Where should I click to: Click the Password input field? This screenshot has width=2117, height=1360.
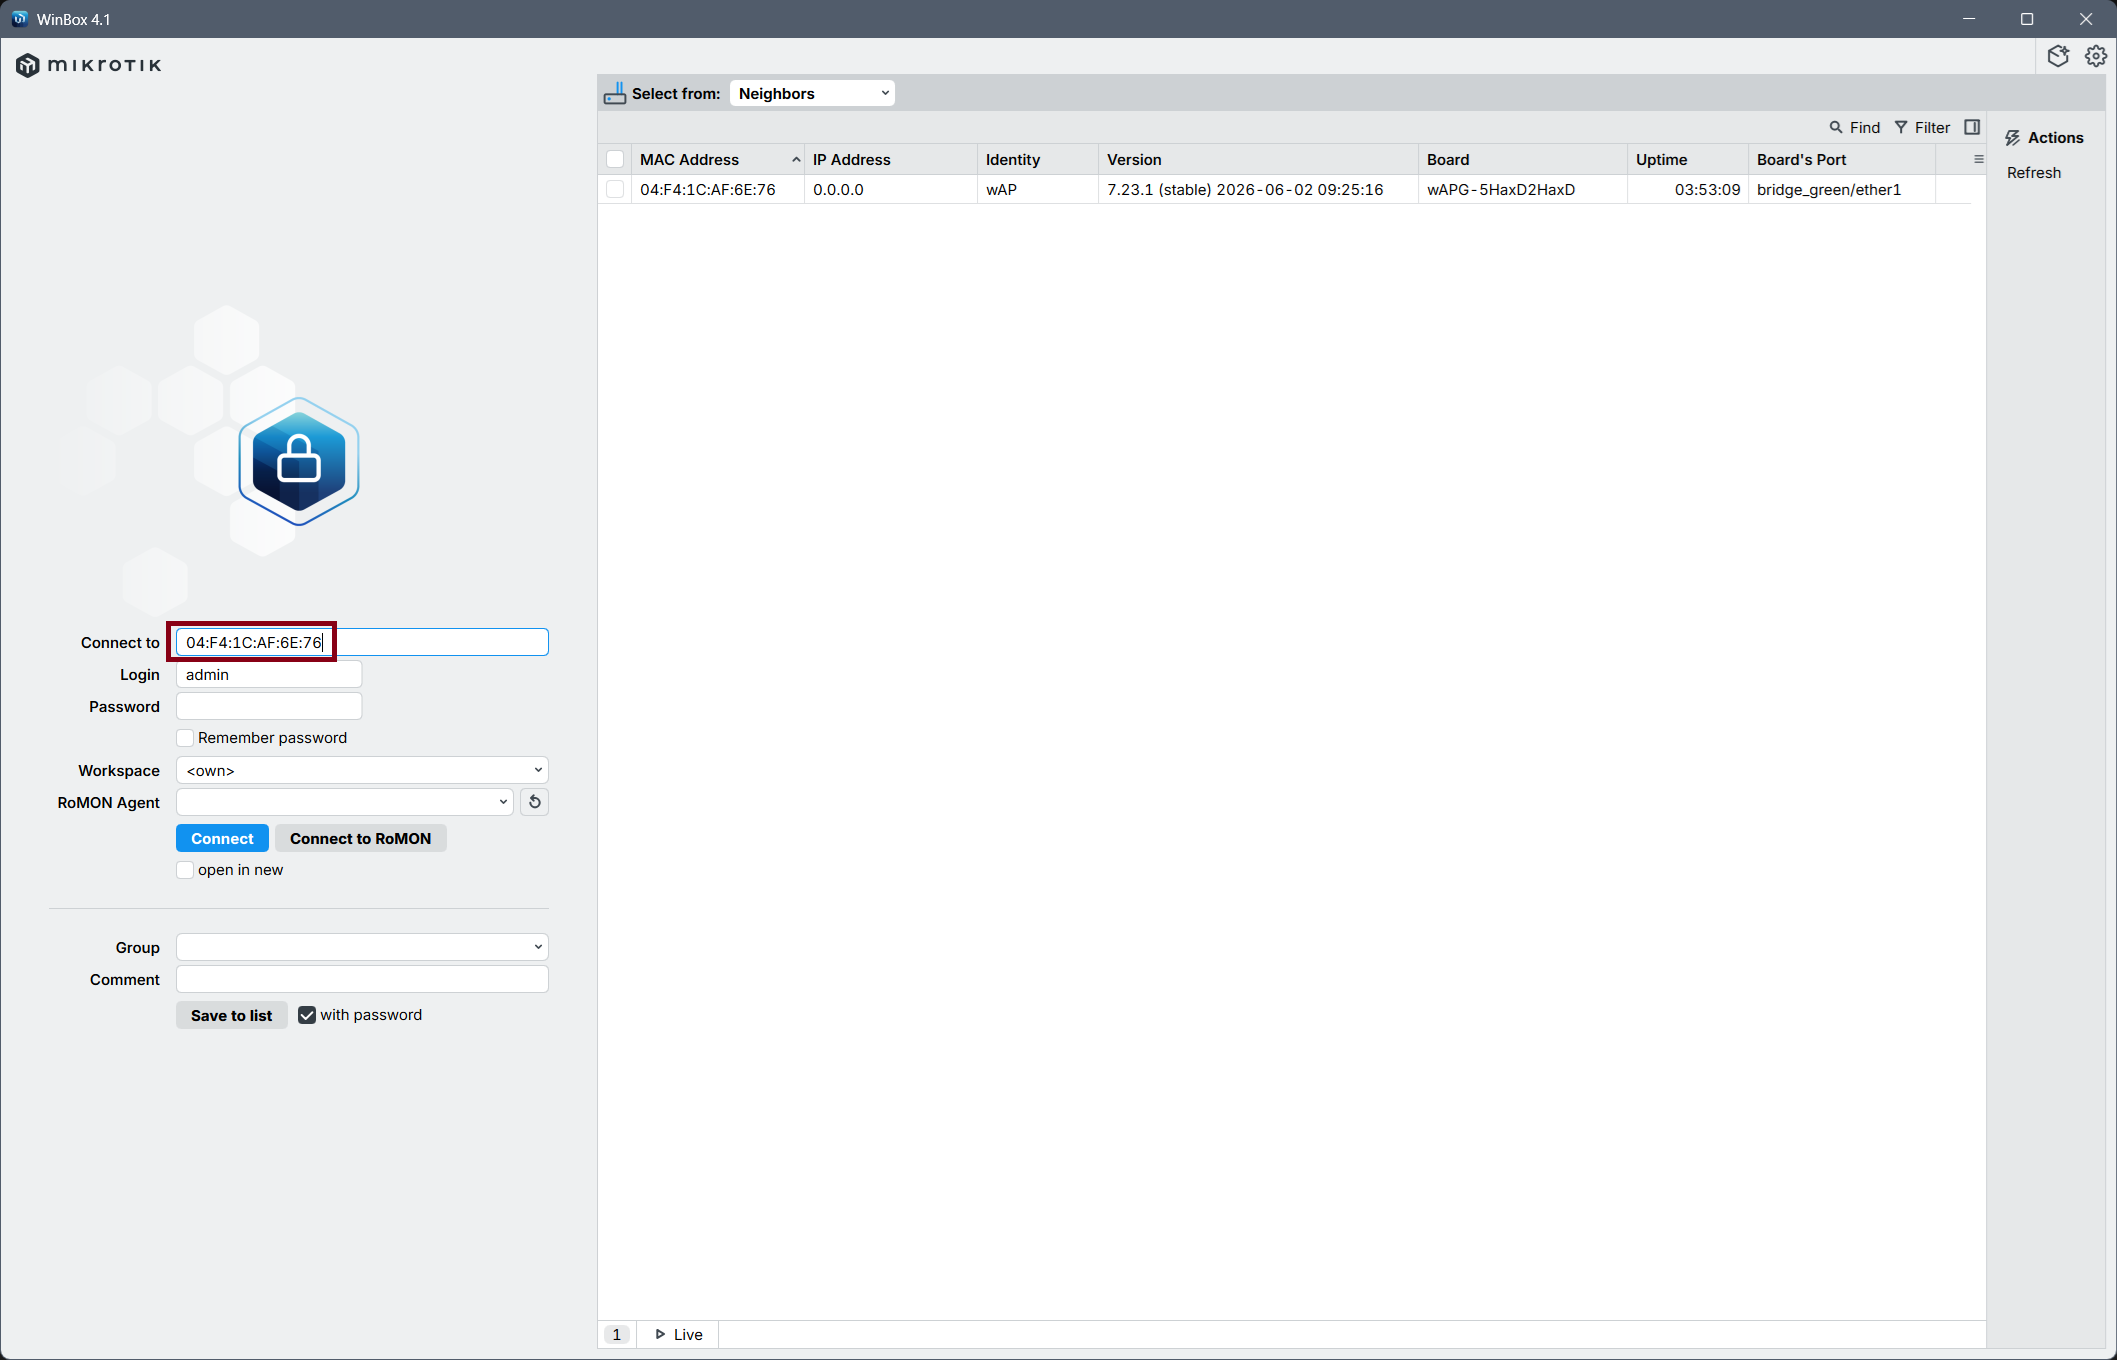[x=269, y=706]
